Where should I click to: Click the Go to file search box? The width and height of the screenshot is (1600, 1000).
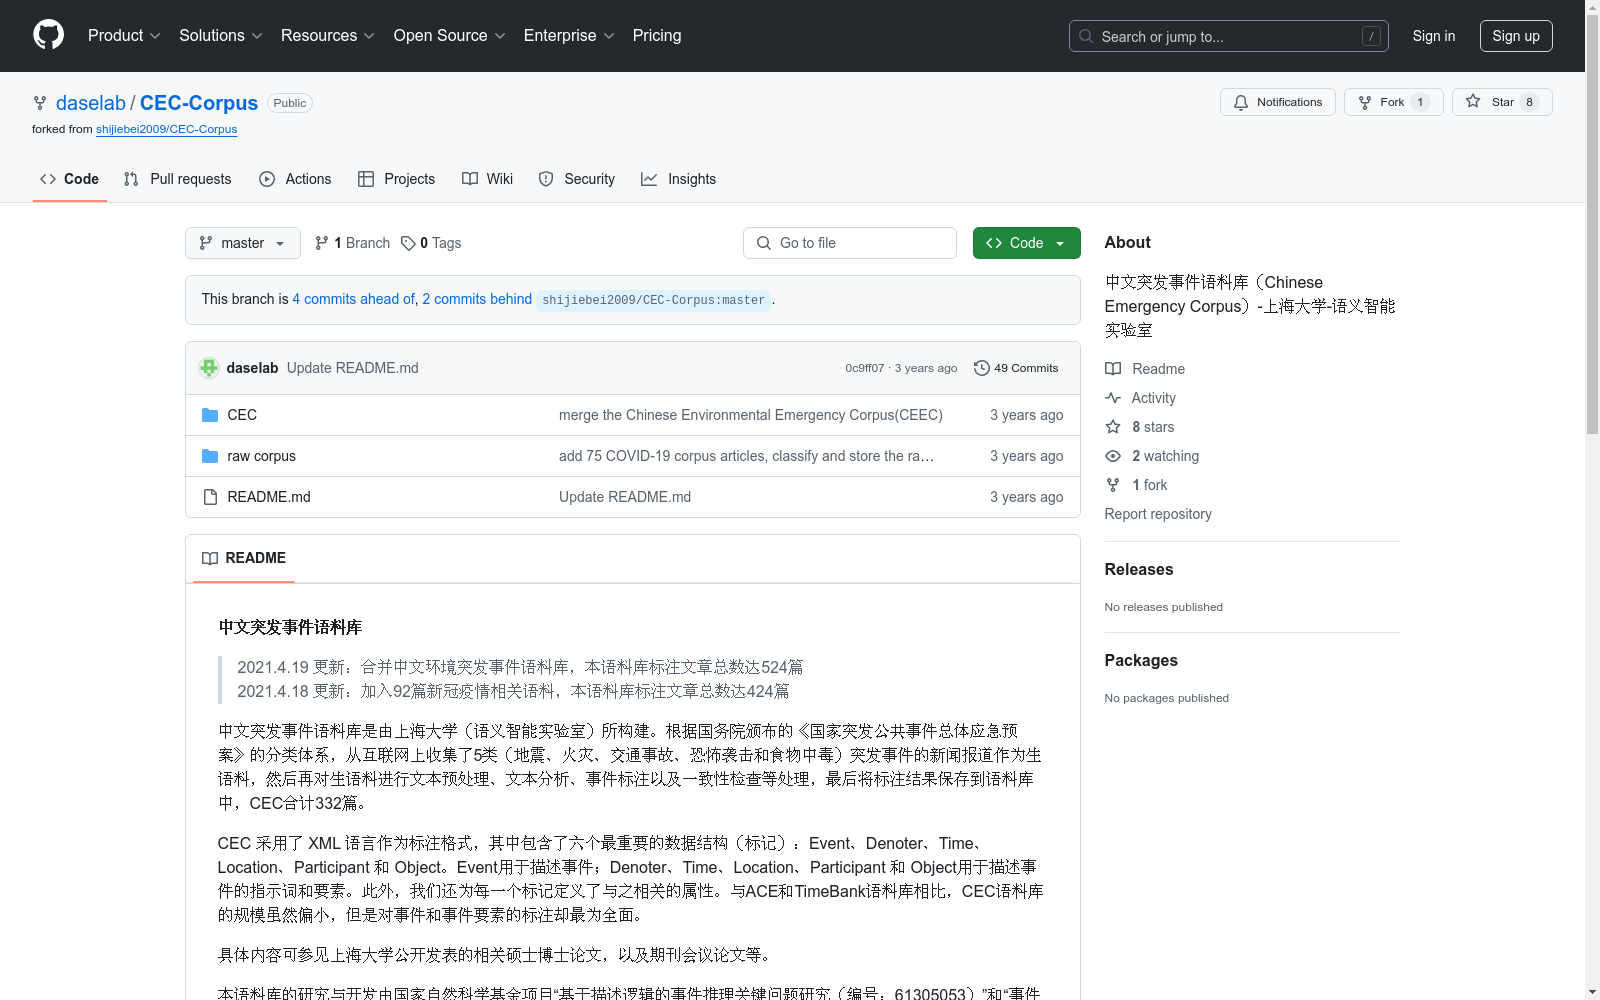coord(850,243)
